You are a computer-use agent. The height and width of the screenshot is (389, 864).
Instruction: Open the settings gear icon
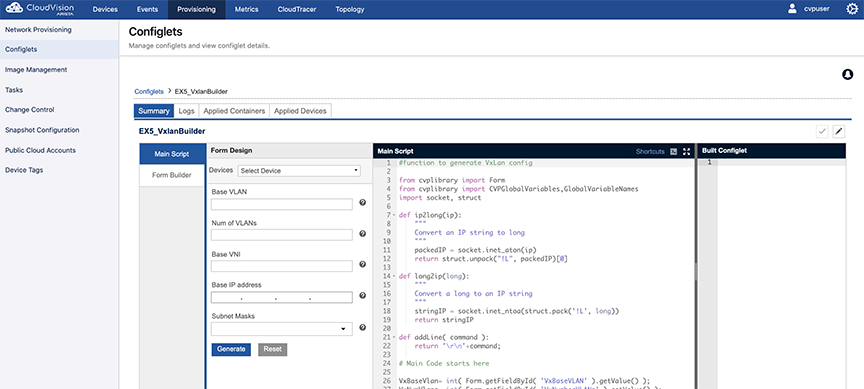[852, 9]
